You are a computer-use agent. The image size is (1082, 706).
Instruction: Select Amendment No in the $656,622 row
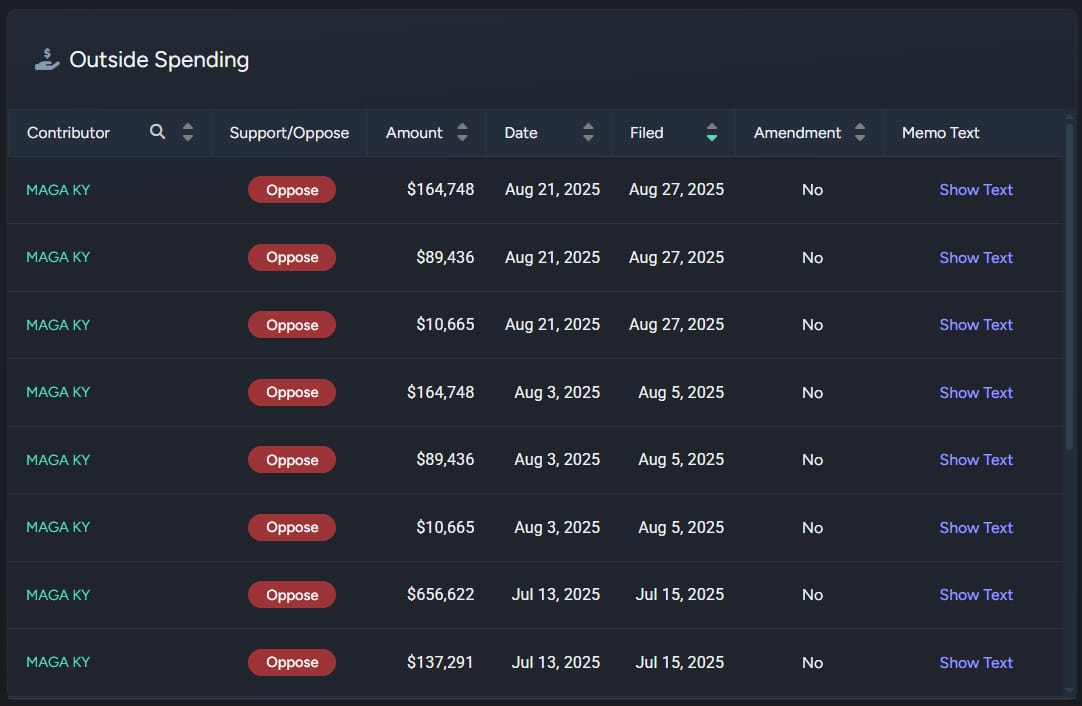coord(812,595)
